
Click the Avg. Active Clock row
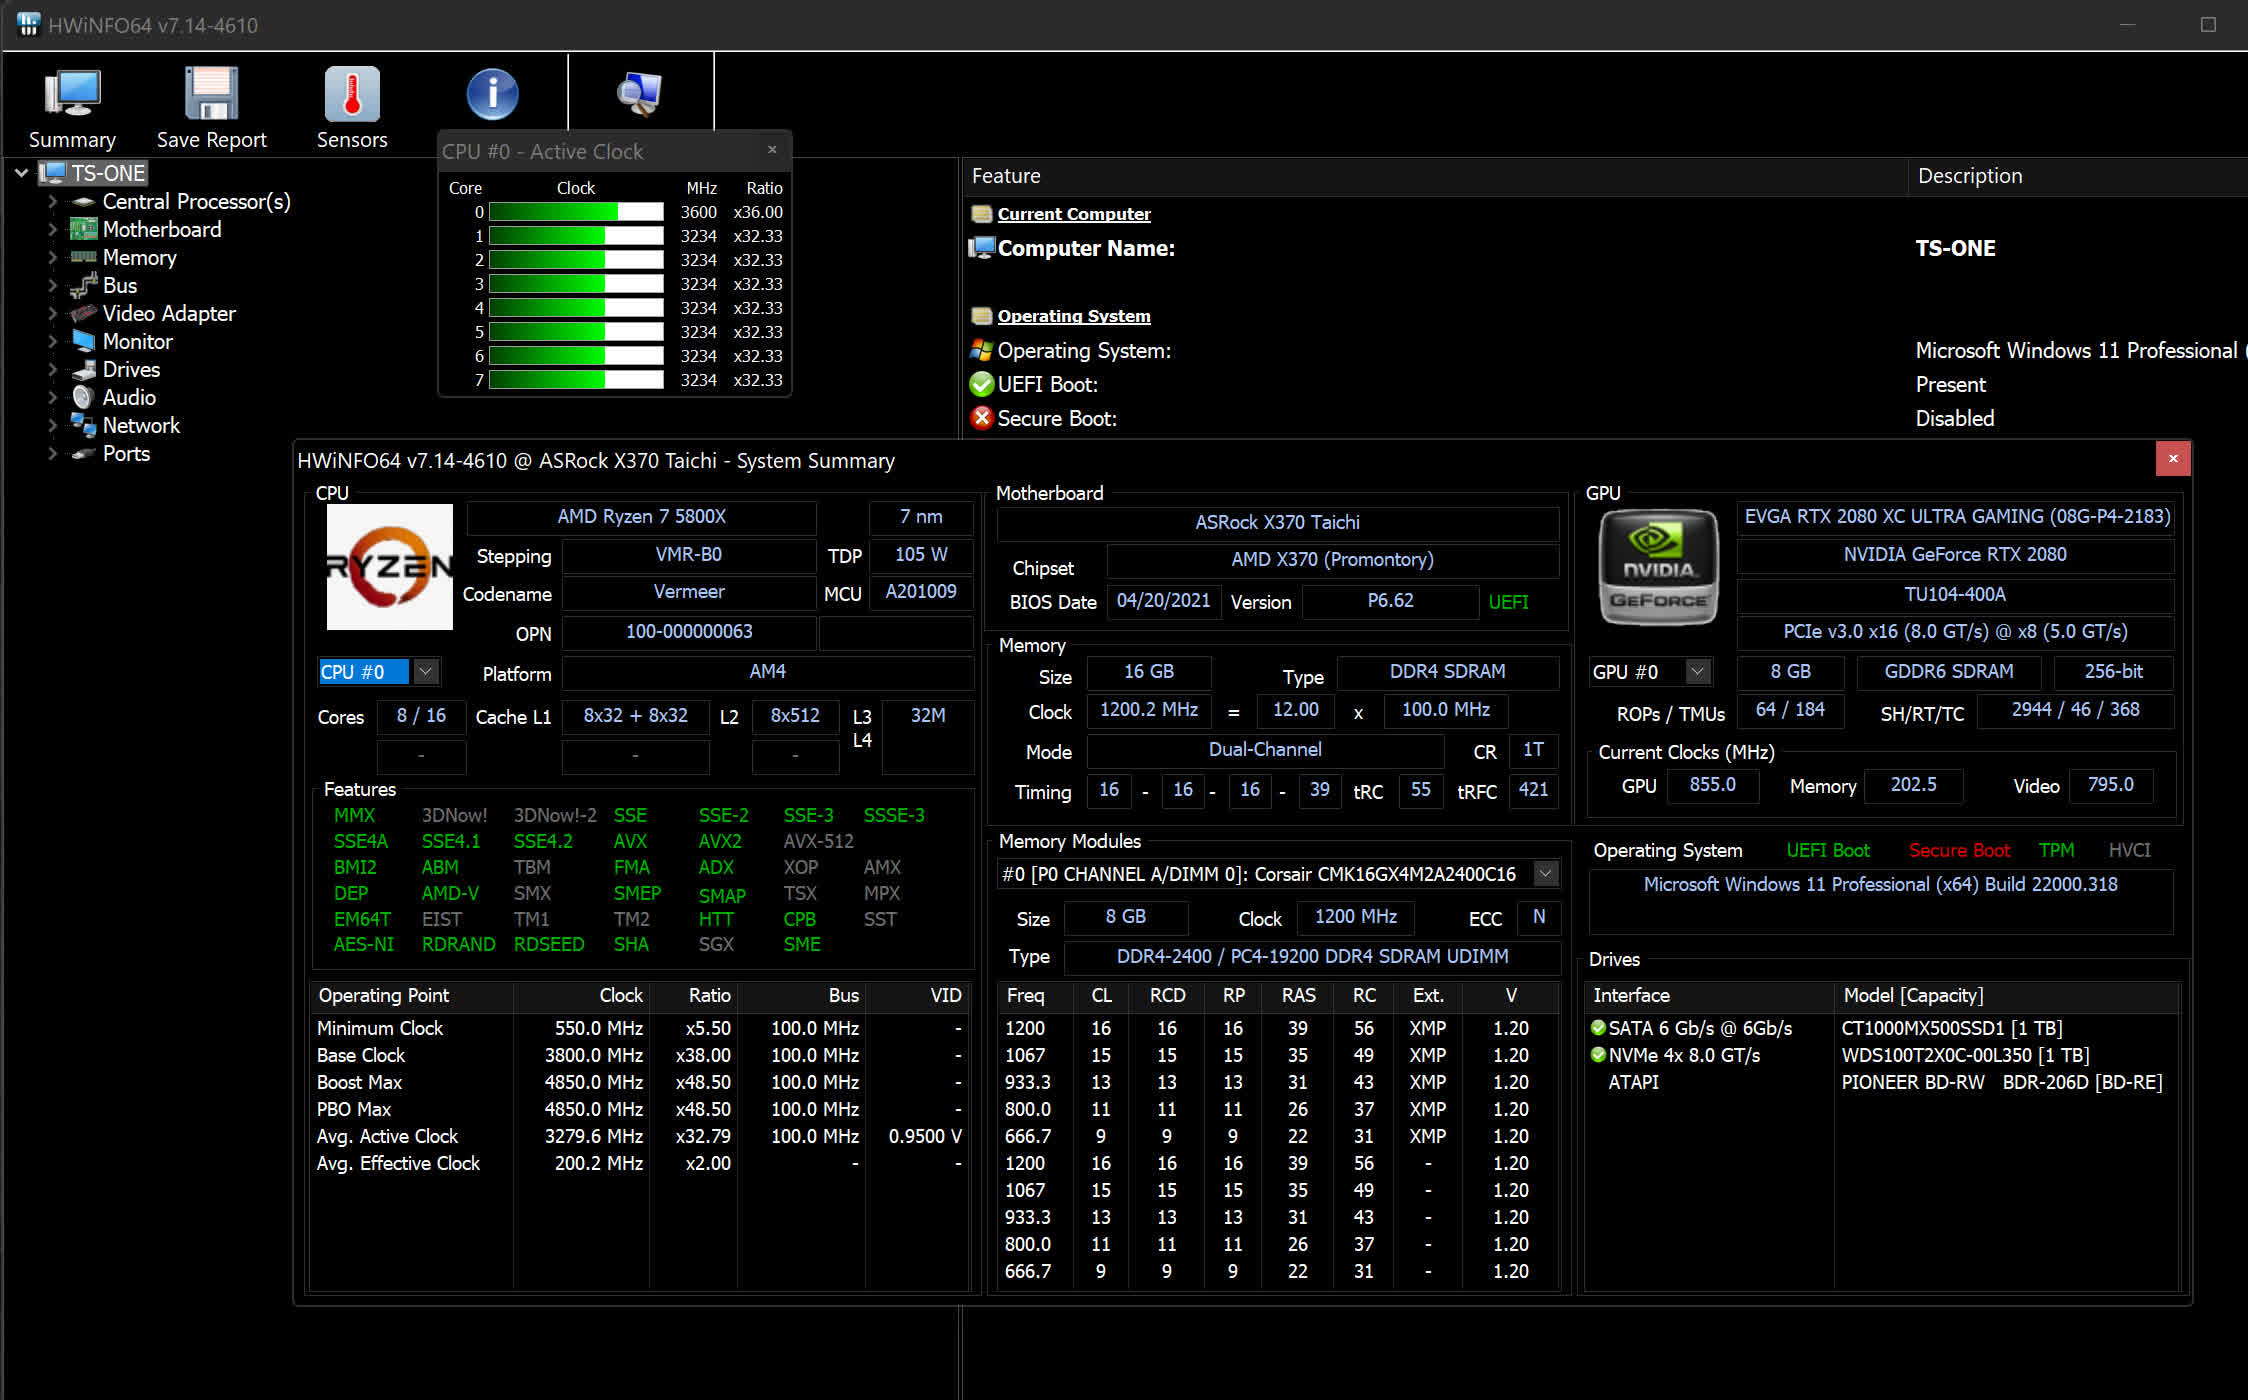[x=640, y=1136]
